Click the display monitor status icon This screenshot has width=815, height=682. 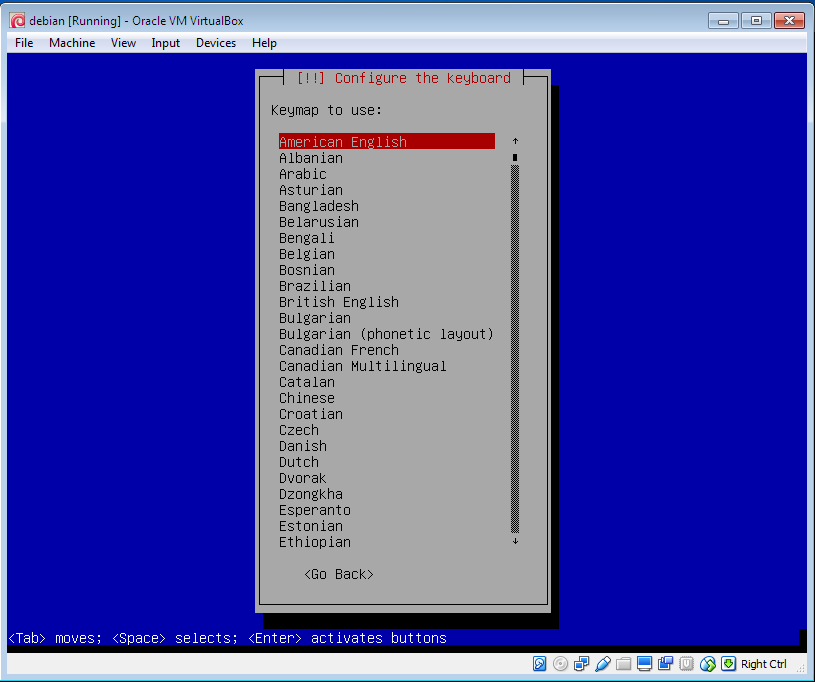click(x=645, y=664)
